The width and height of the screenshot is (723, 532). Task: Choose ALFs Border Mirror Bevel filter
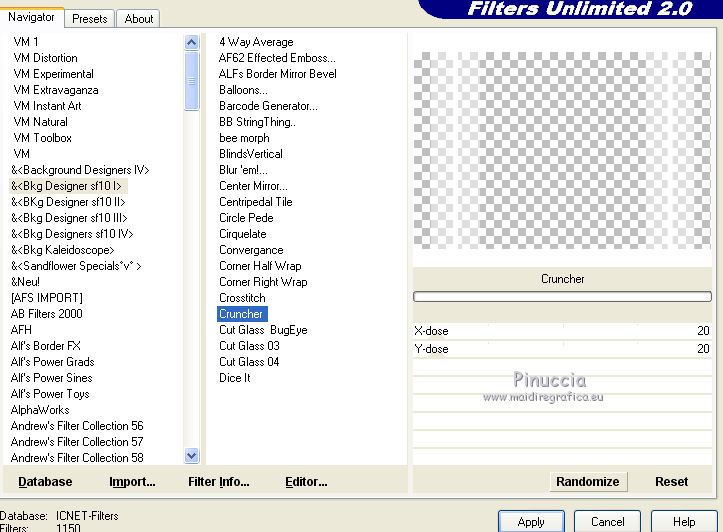coord(278,74)
